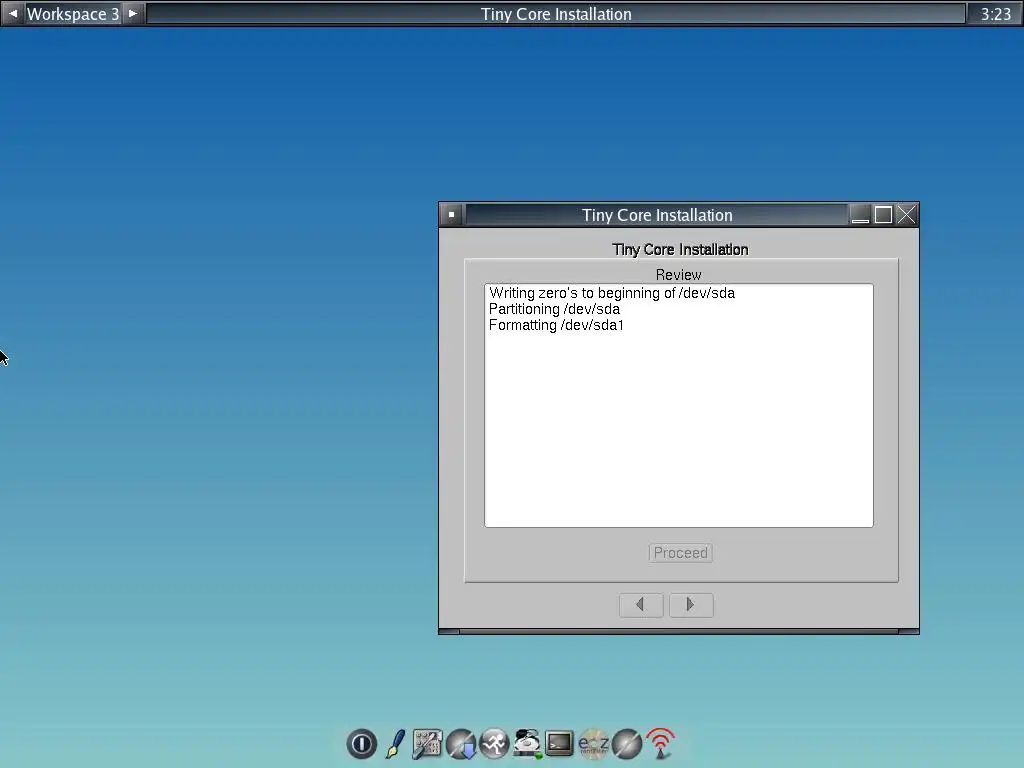Open the Exit power icon in the dock

pos(362,744)
